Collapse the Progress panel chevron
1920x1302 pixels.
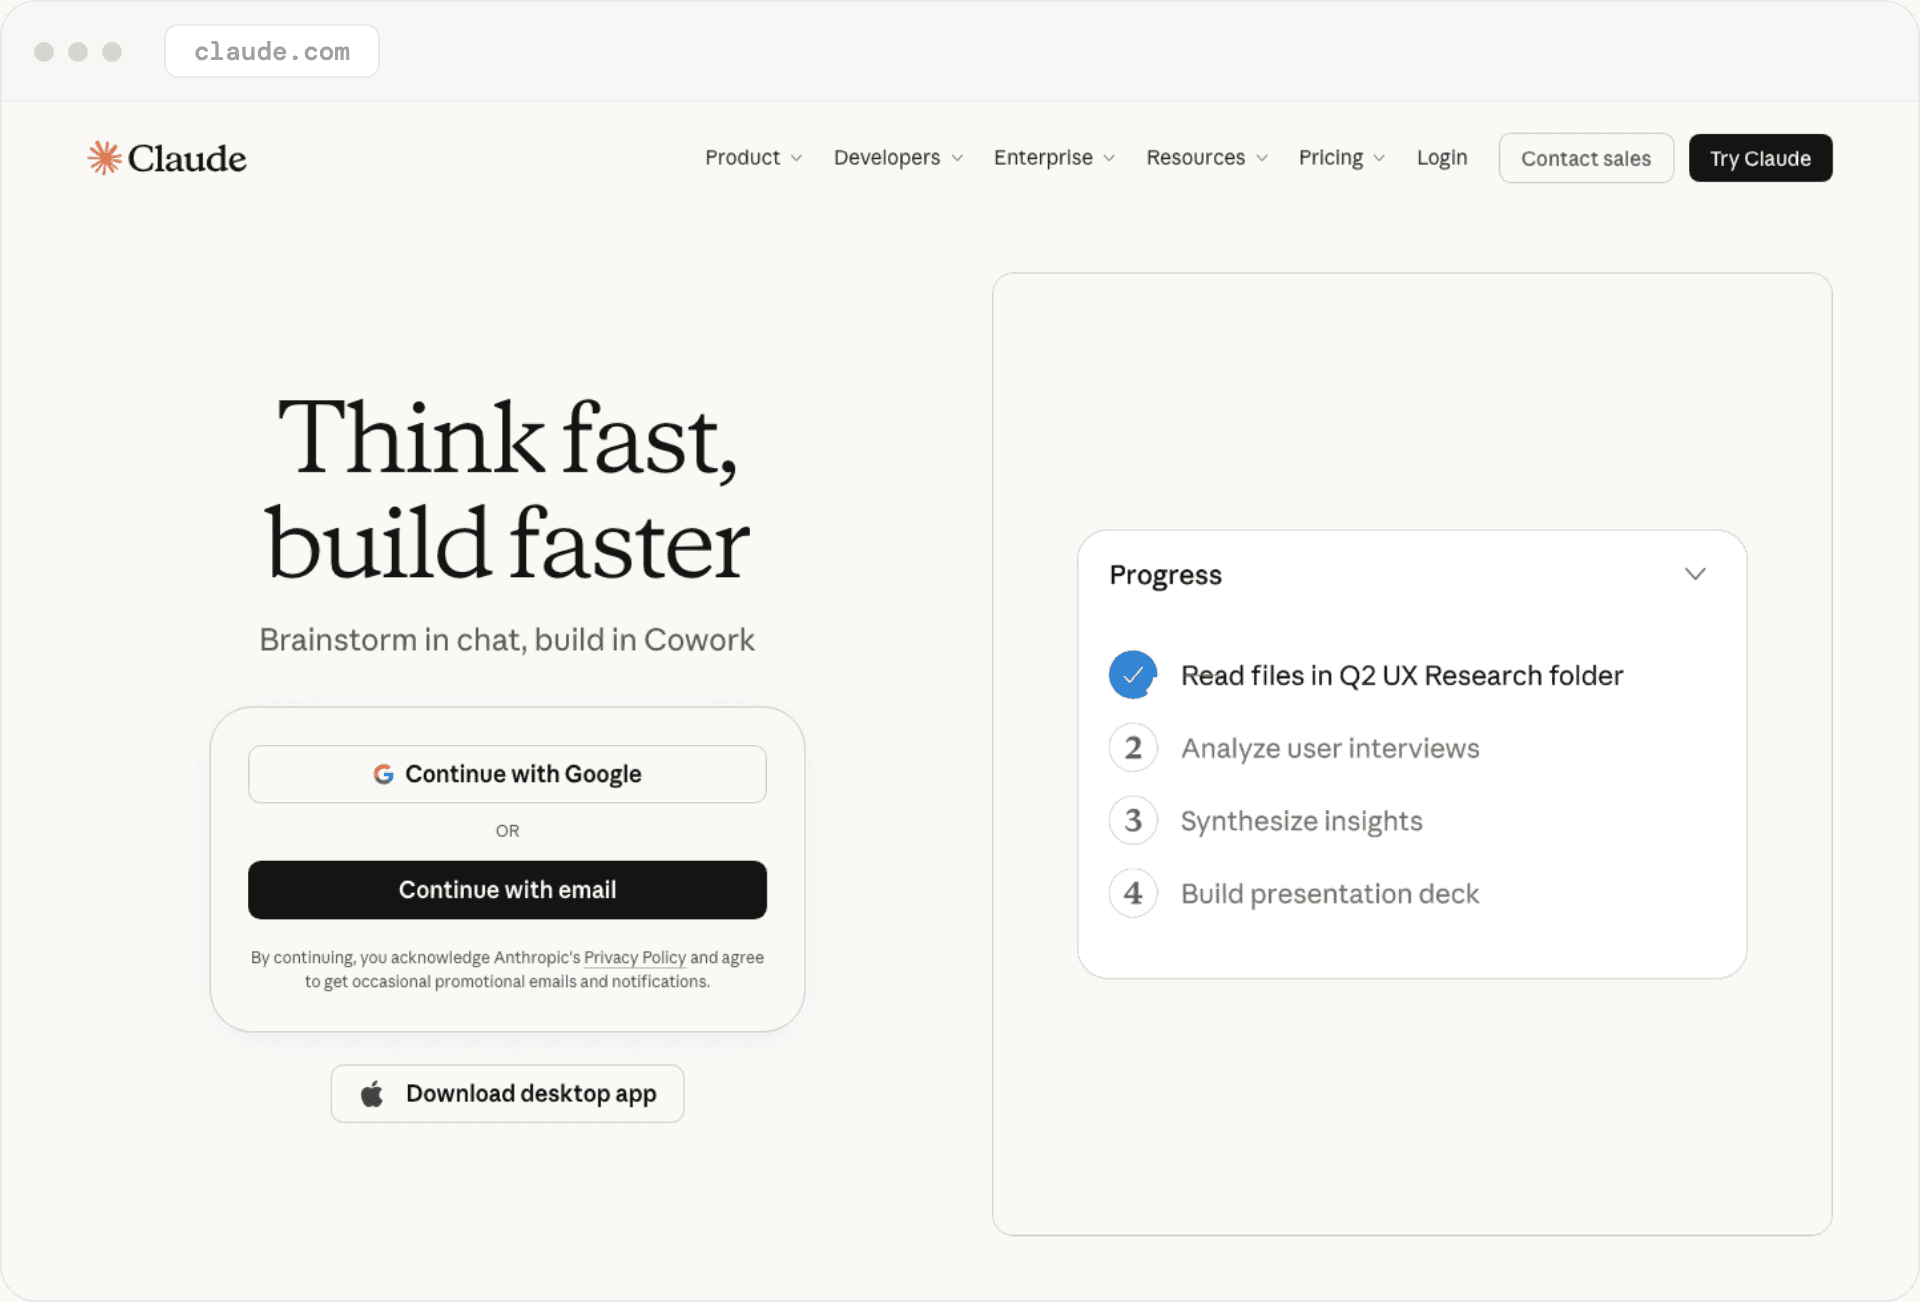(1695, 574)
